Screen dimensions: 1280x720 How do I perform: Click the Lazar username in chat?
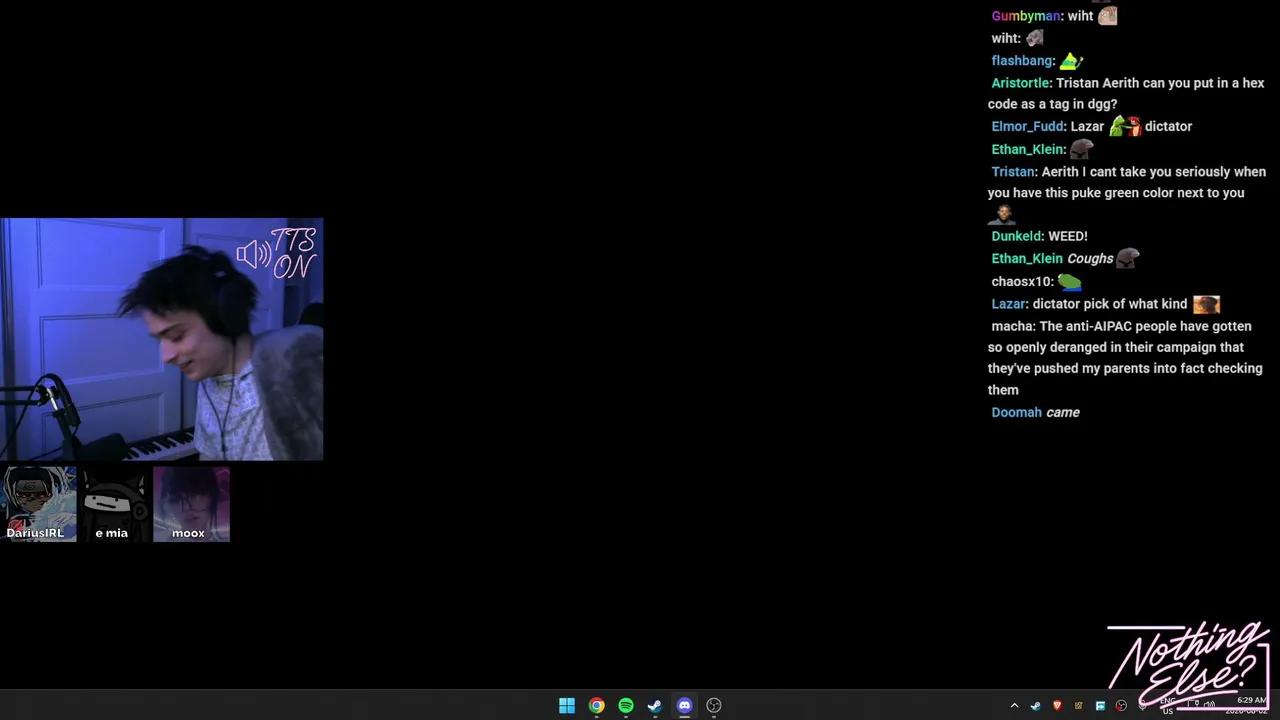click(x=1008, y=304)
